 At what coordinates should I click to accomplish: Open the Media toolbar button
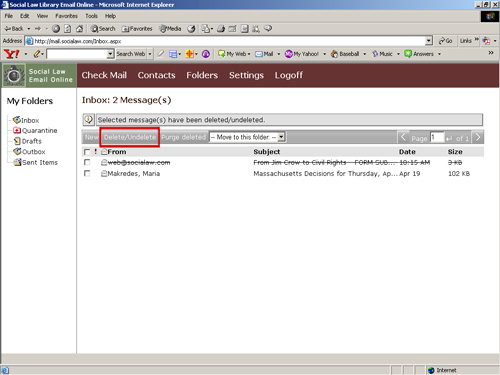[170, 29]
